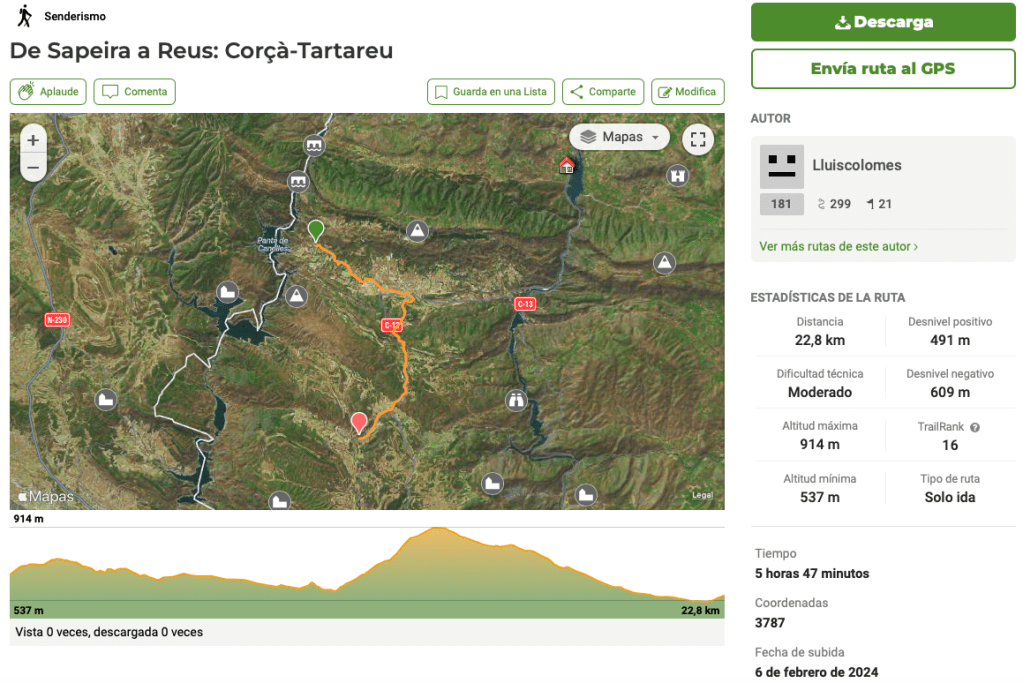Zoom in on the map with plus button
This screenshot has height=683, width=1023.
33,141
